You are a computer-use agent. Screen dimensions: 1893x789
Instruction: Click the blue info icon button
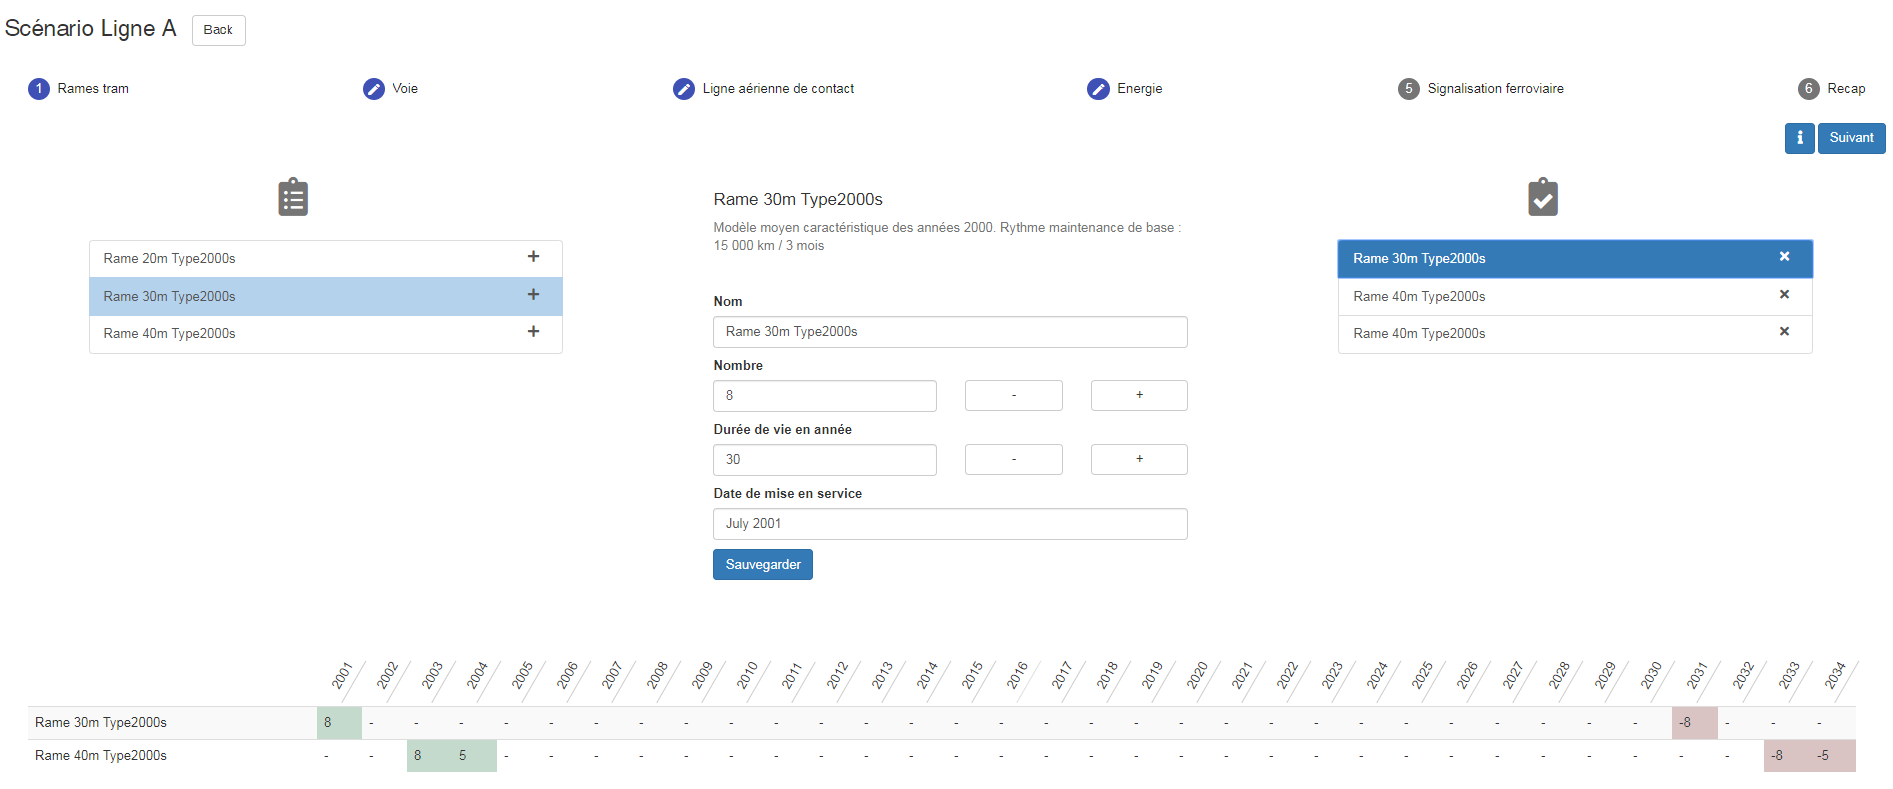point(1799,138)
